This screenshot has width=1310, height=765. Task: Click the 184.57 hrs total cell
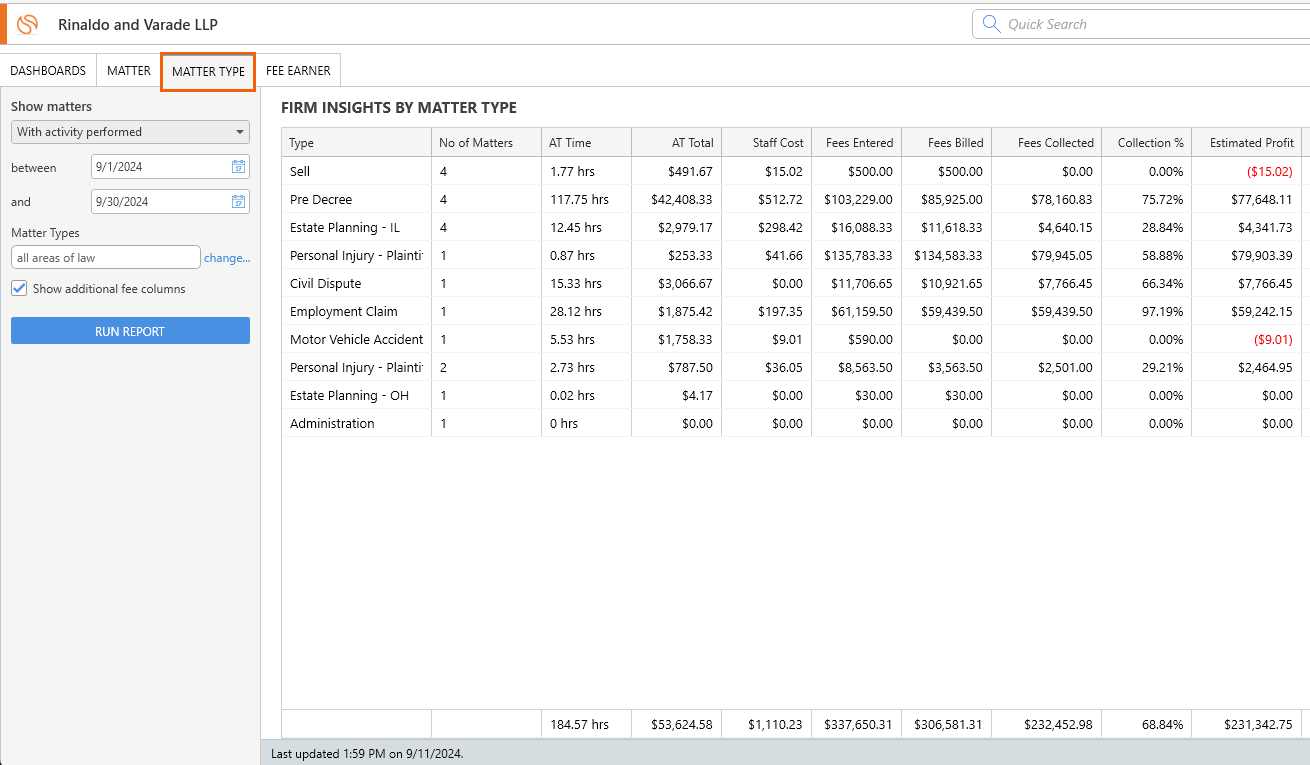click(586, 724)
